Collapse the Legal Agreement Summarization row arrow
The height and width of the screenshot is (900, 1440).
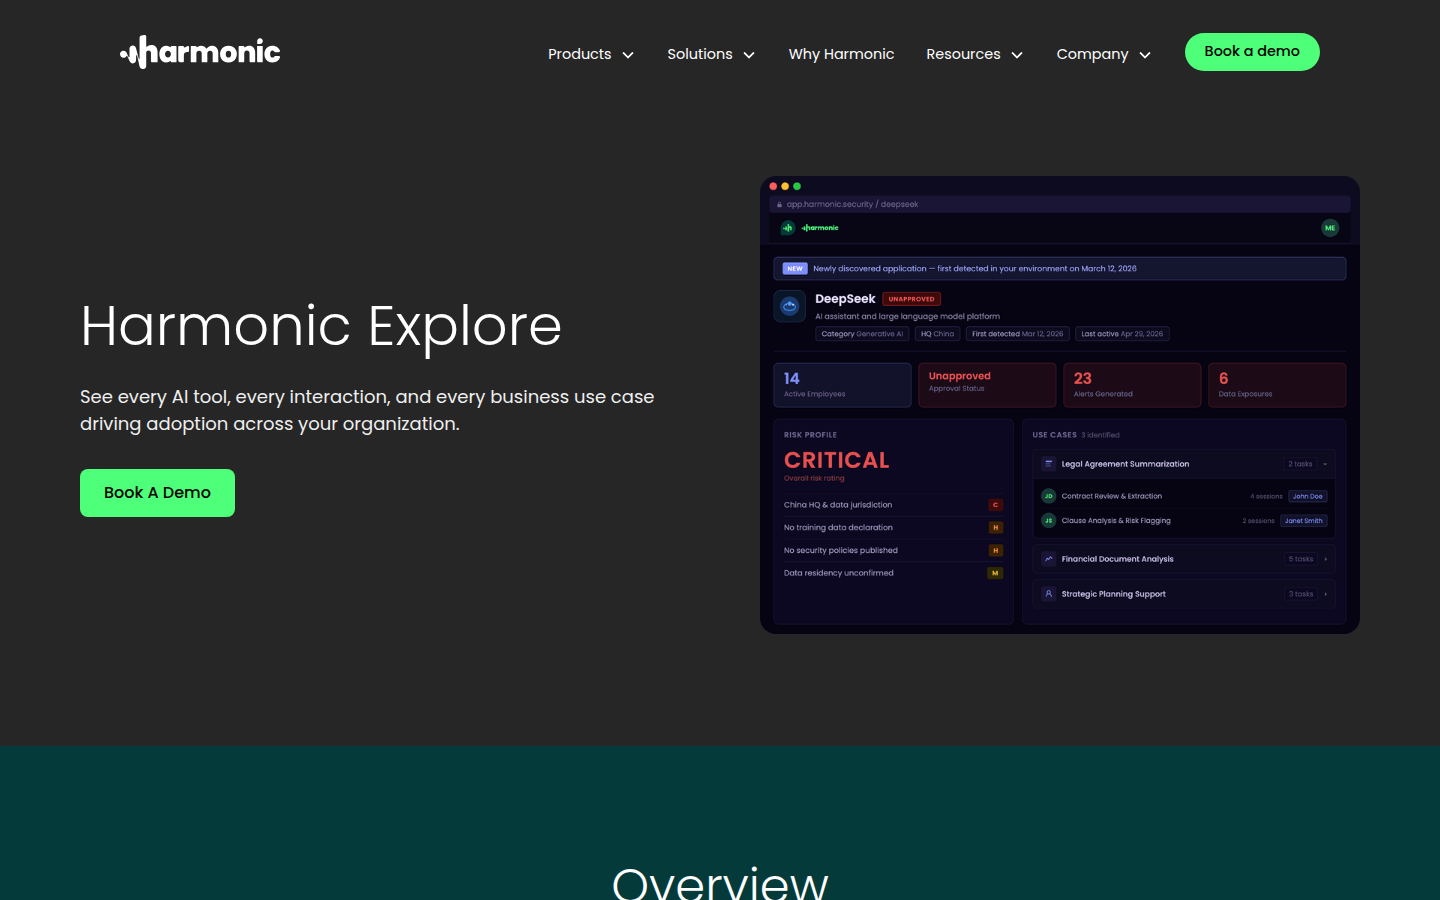(x=1325, y=464)
